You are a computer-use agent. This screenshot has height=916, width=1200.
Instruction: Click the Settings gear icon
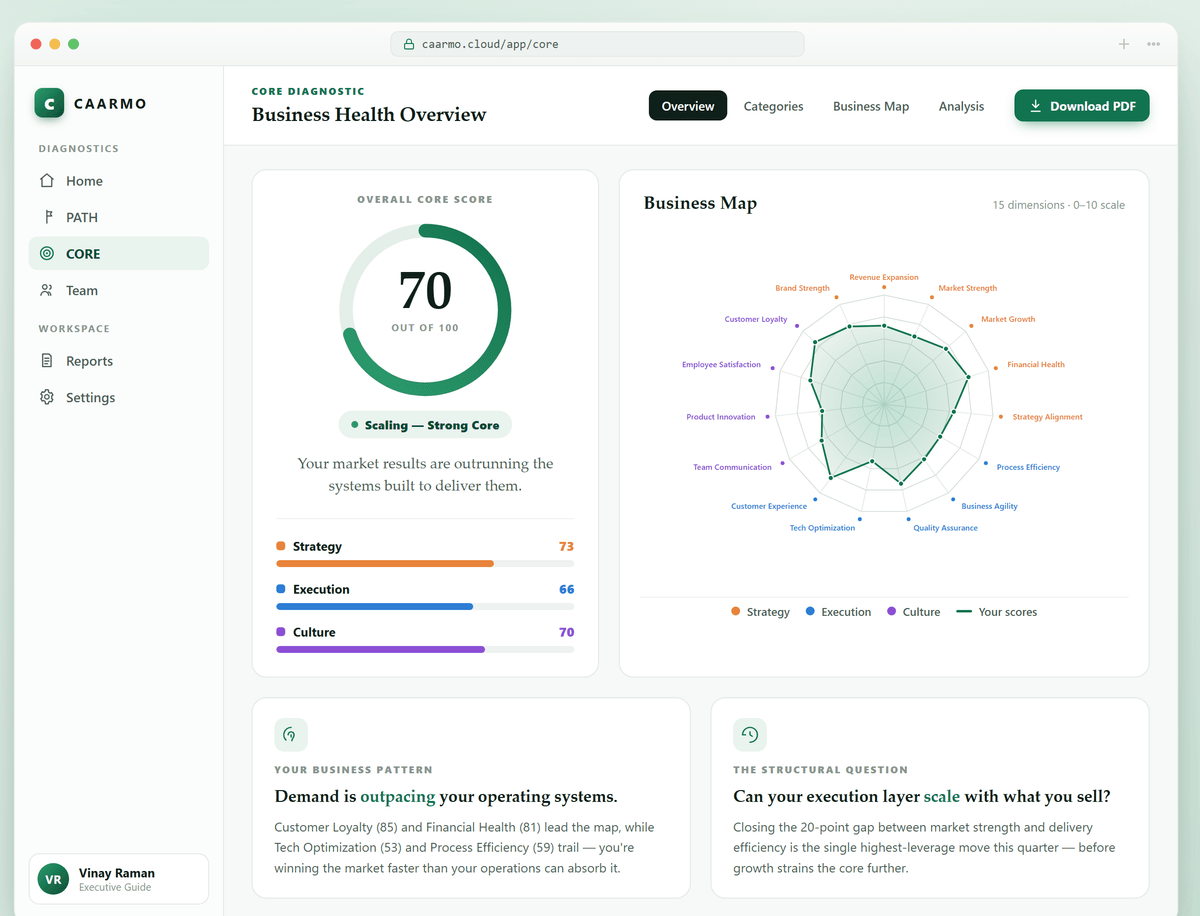tap(47, 397)
